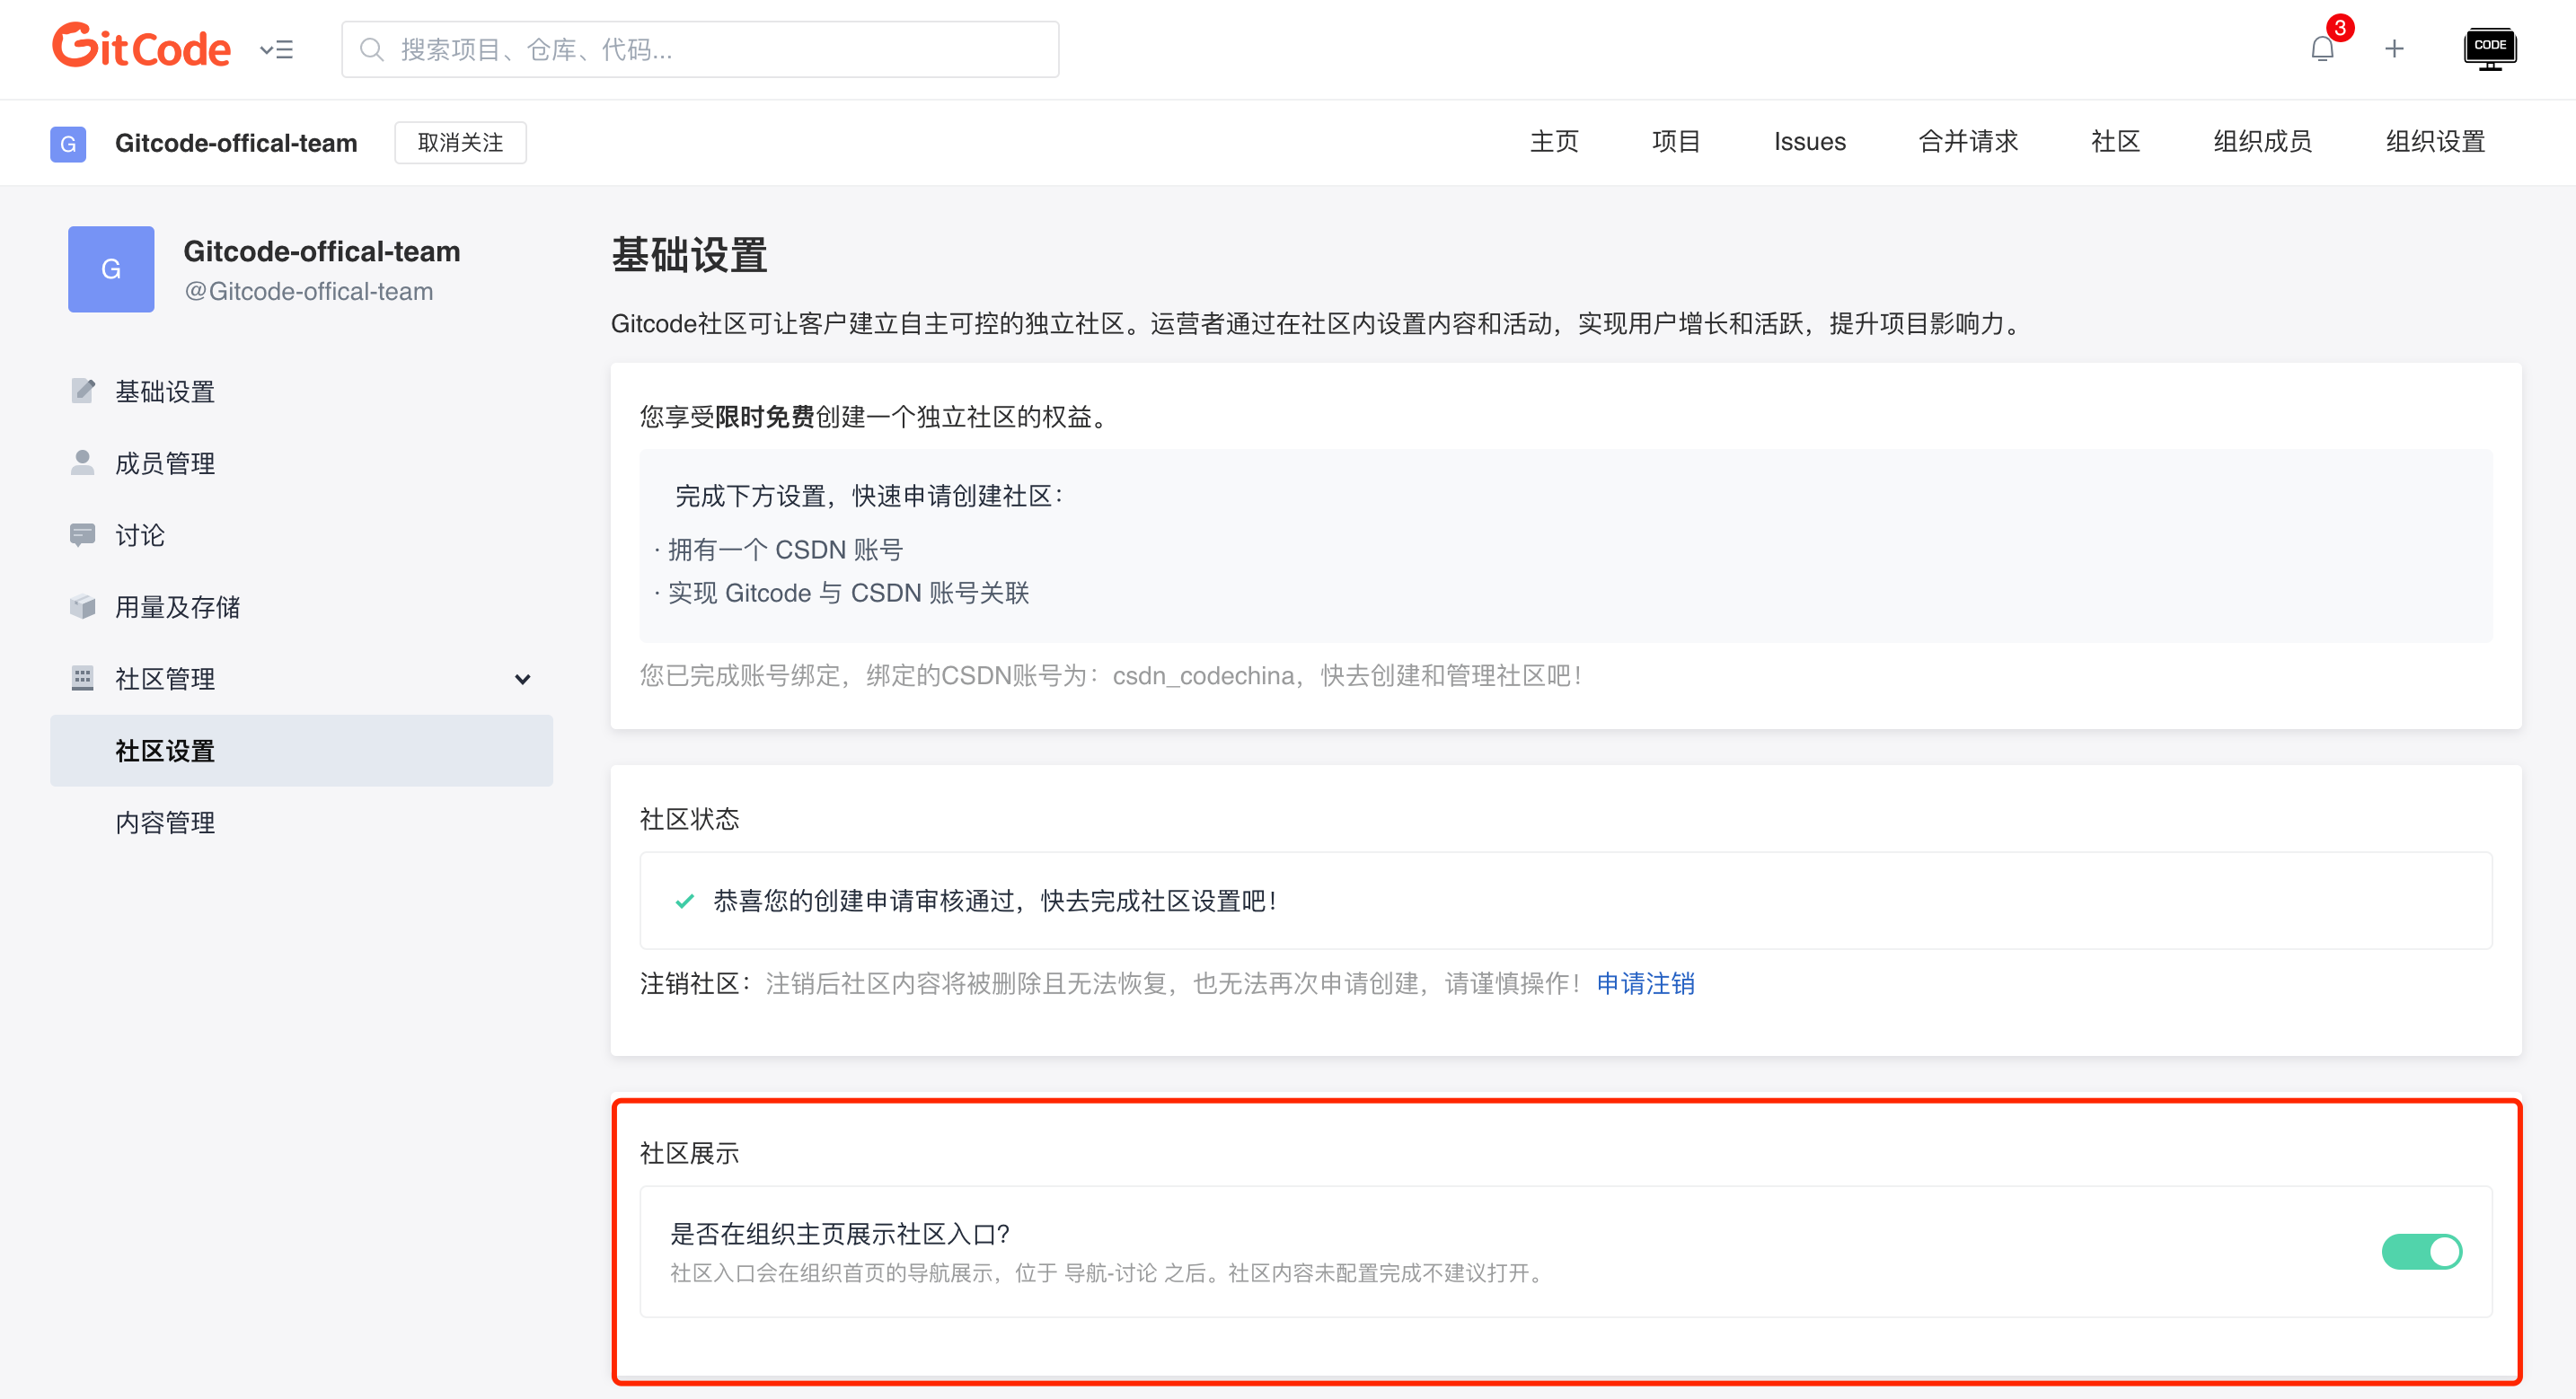Select 成员管理 in the sidebar
Image resolution: width=2576 pixels, height=1399 pixels.
pos(165,464)
